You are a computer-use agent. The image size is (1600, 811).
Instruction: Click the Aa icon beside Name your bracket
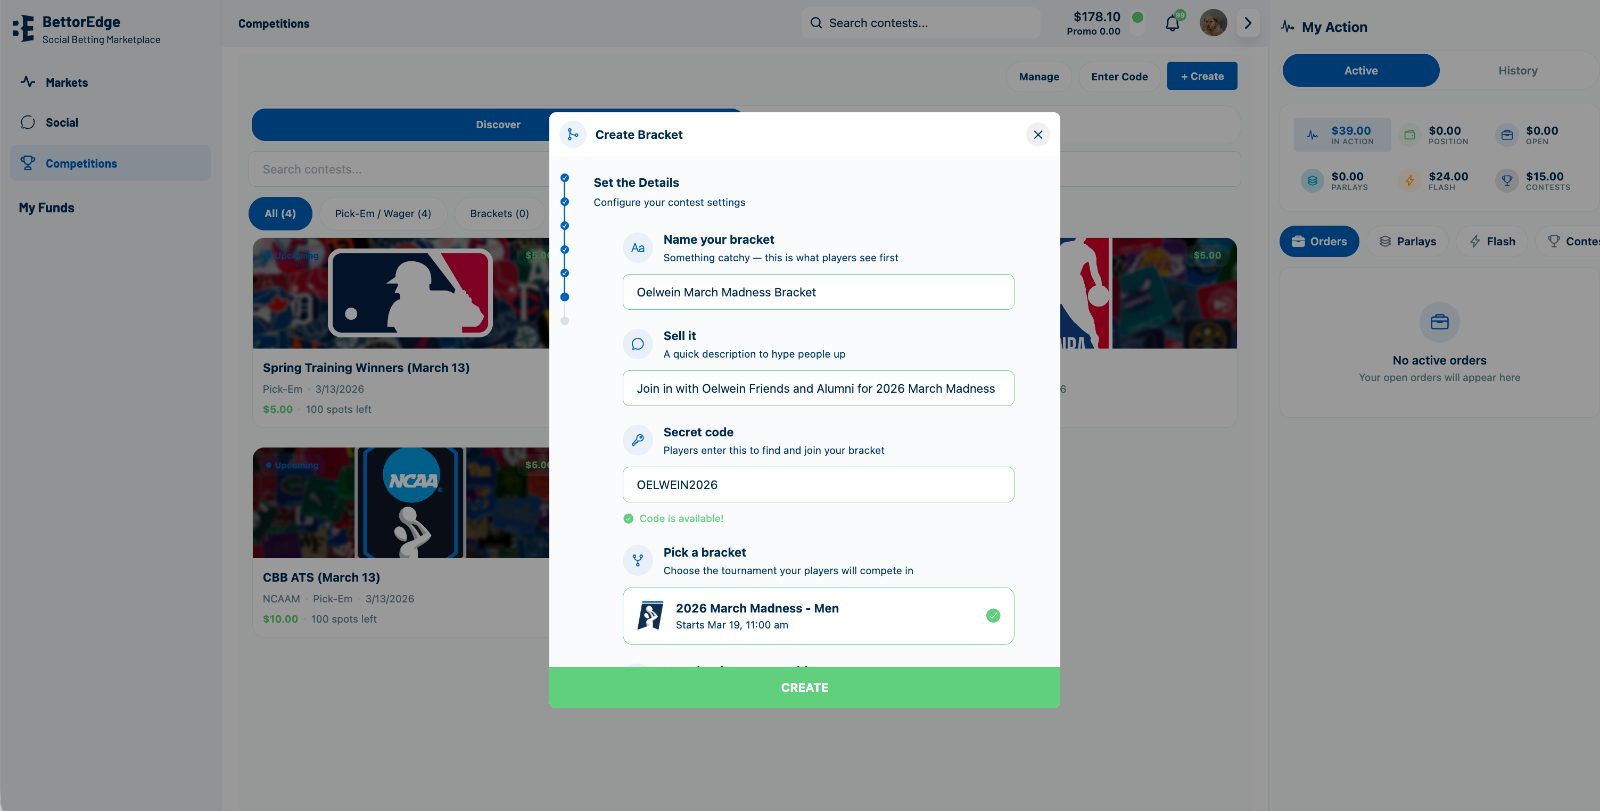point(638,248)
